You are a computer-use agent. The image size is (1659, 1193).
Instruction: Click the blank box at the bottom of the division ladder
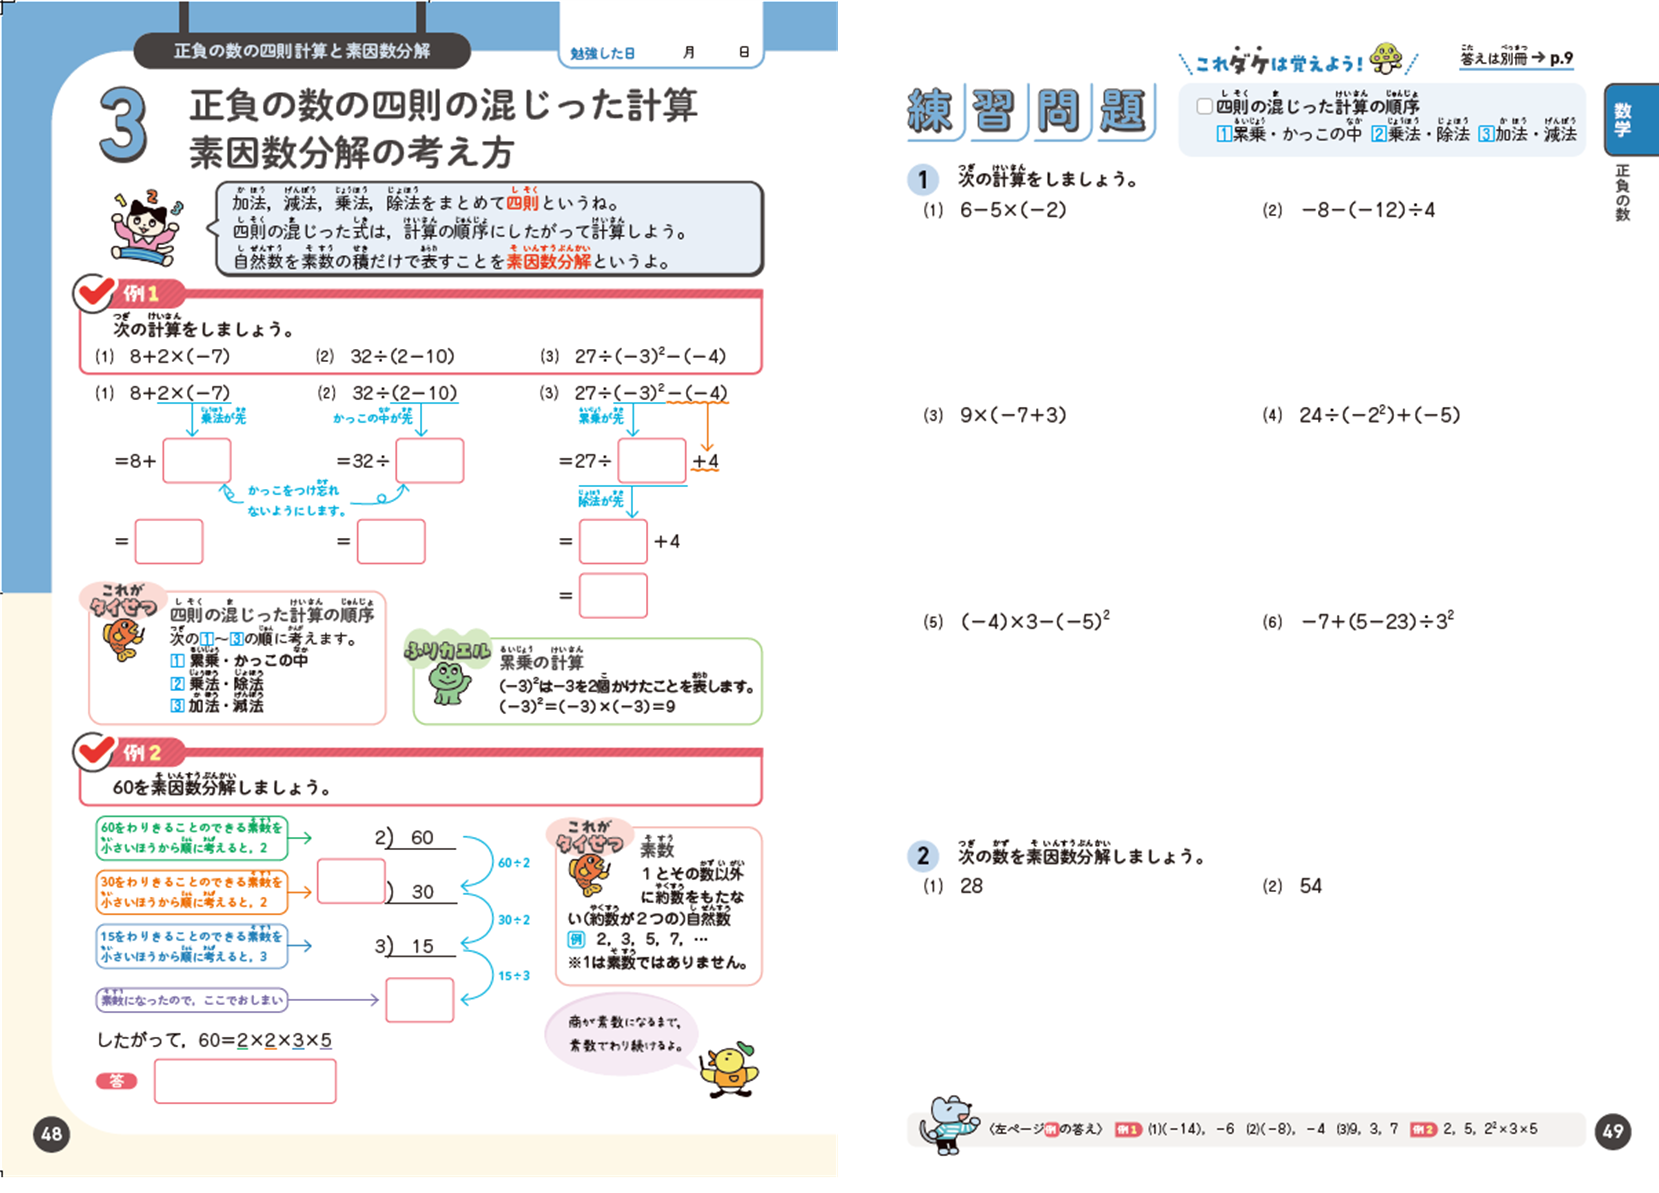coord(420,999)
